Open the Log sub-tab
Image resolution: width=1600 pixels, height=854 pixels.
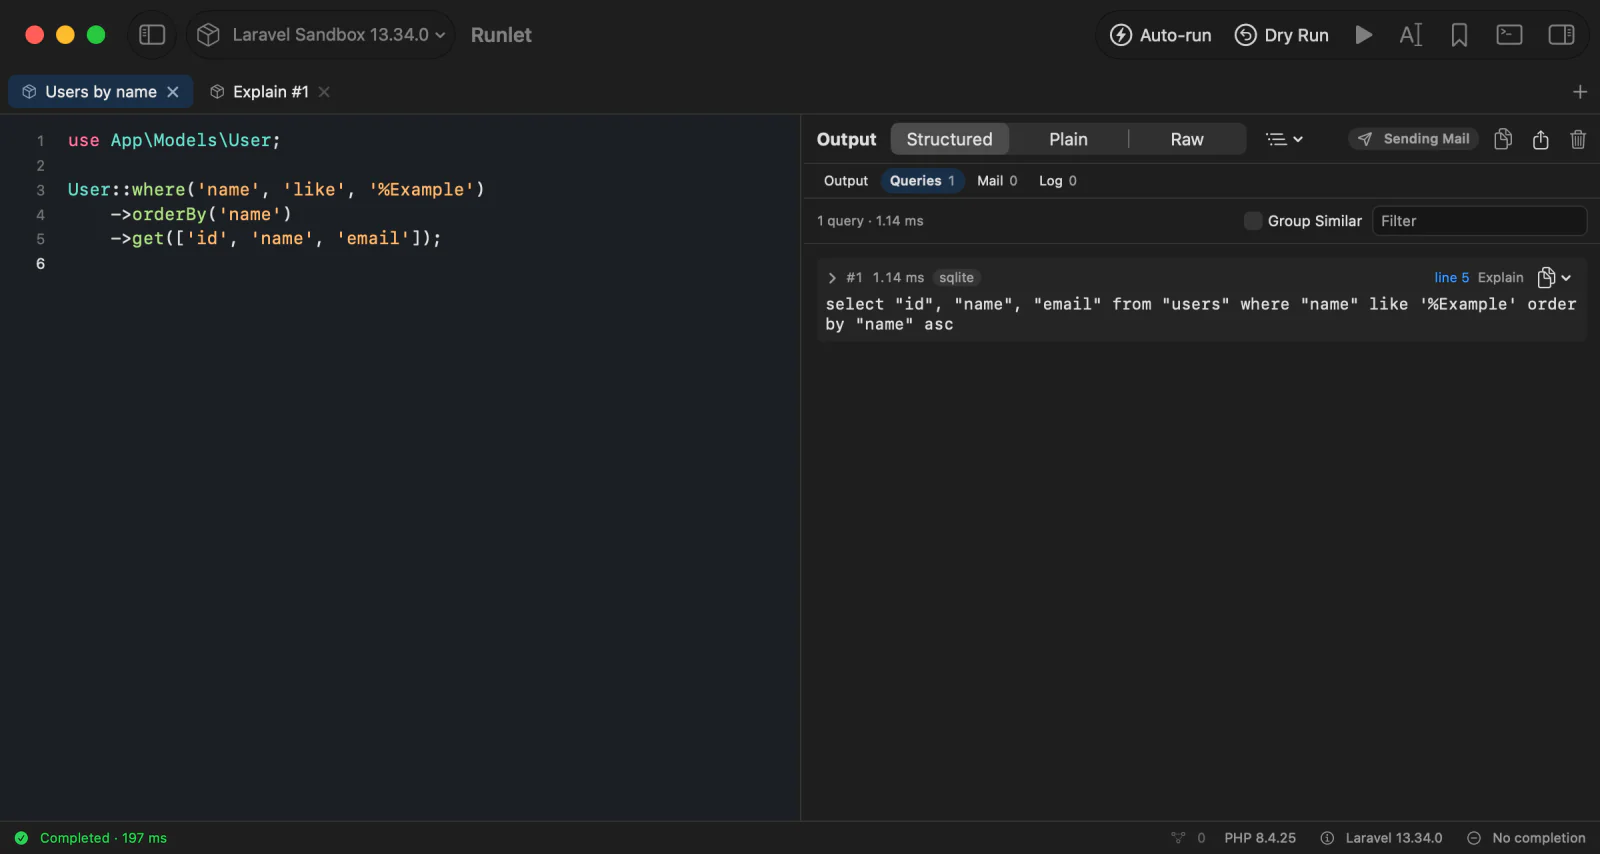click(x=1058, y=181)
